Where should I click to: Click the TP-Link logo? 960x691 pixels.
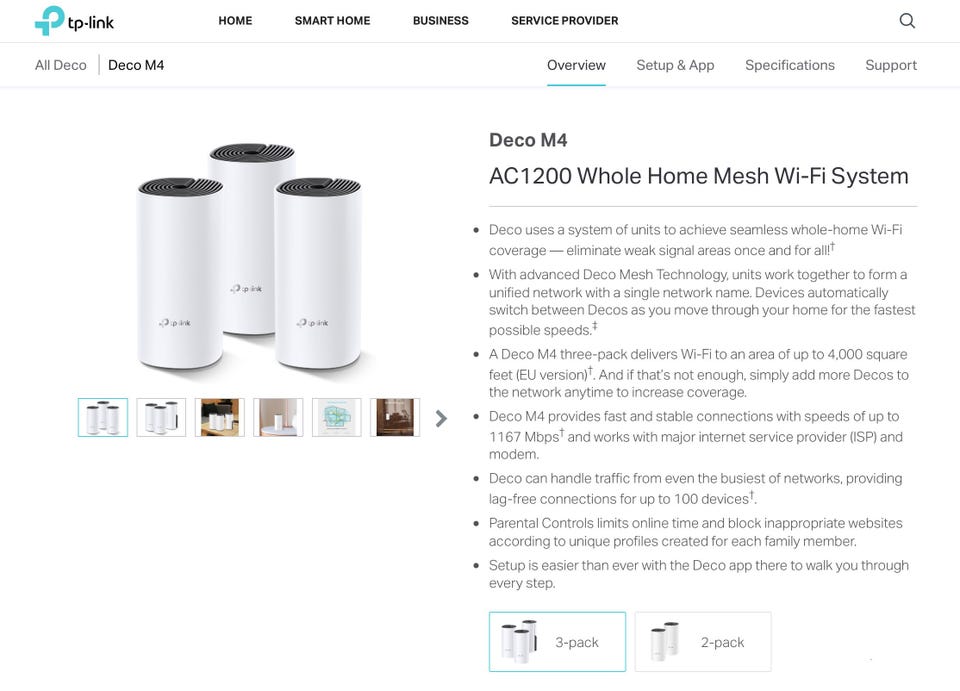click(x=74, y=21)
